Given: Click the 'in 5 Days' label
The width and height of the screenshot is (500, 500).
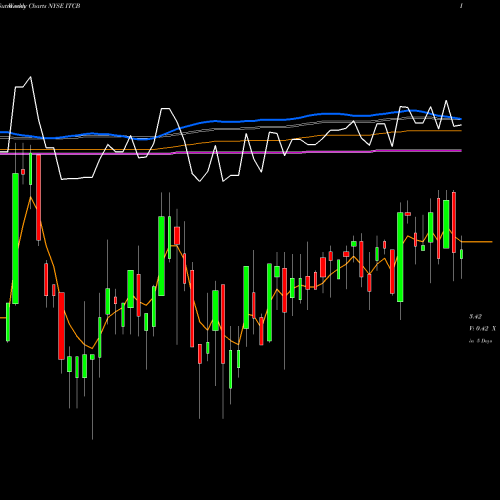Looking at the screenshot, I should coord(480,341).
